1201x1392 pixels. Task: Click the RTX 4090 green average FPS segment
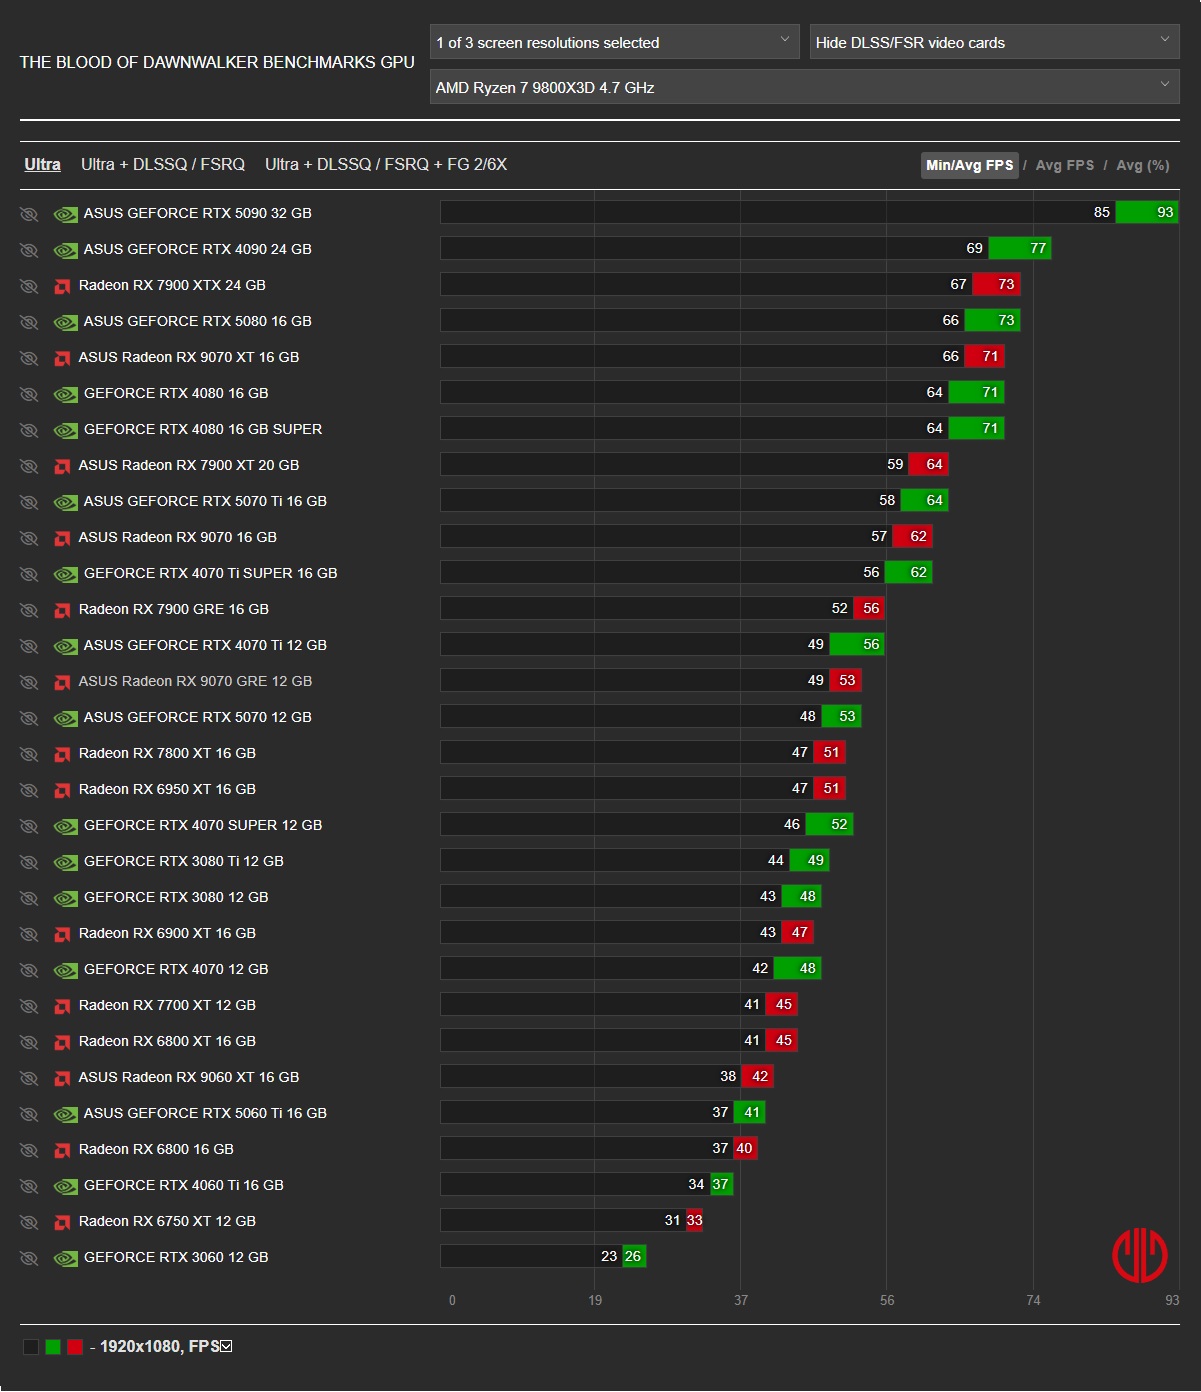tap(1019, 248)
